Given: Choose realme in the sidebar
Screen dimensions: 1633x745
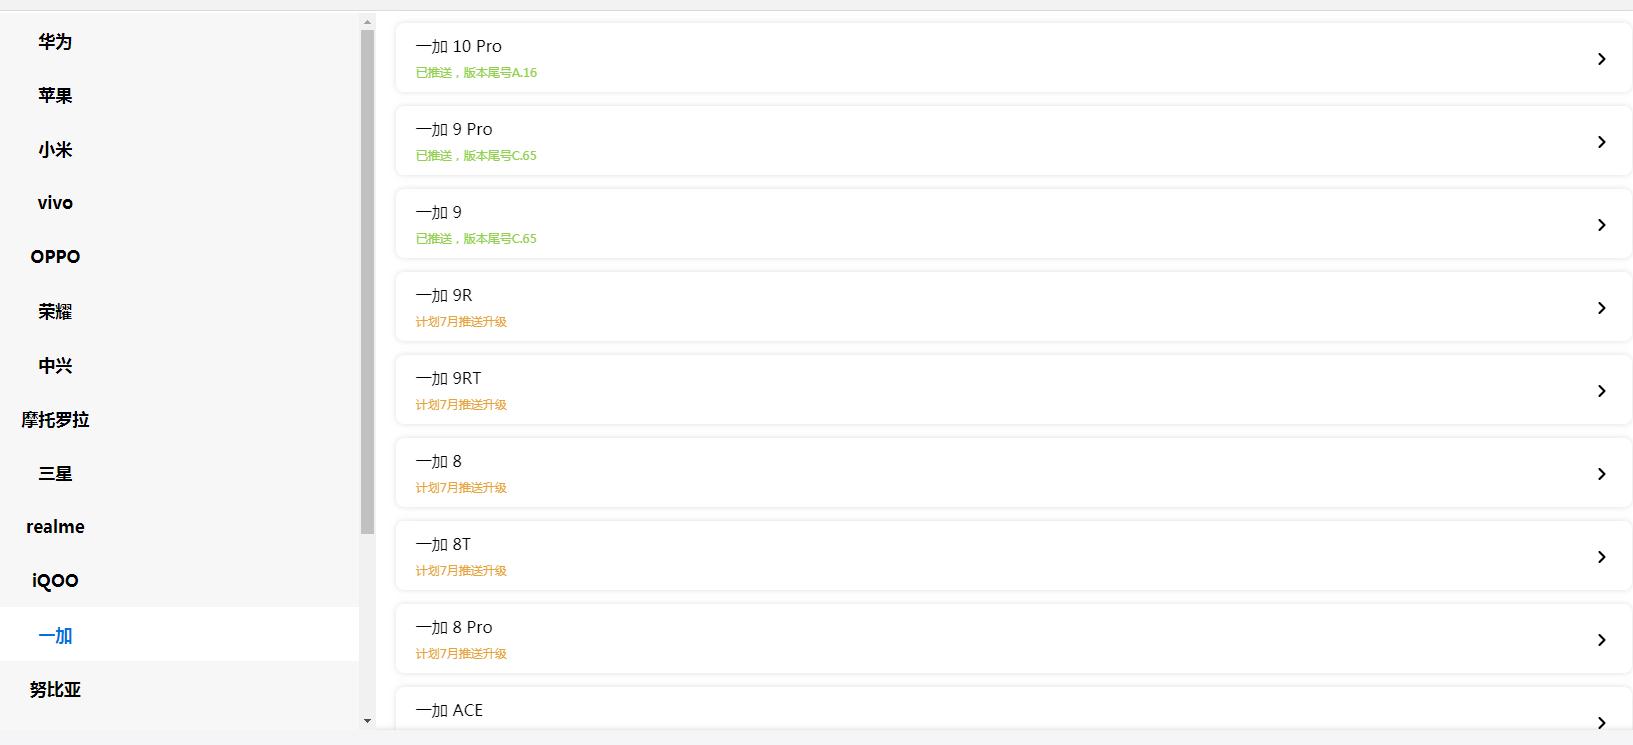Looking at the screenshot, I should (55, 527).
